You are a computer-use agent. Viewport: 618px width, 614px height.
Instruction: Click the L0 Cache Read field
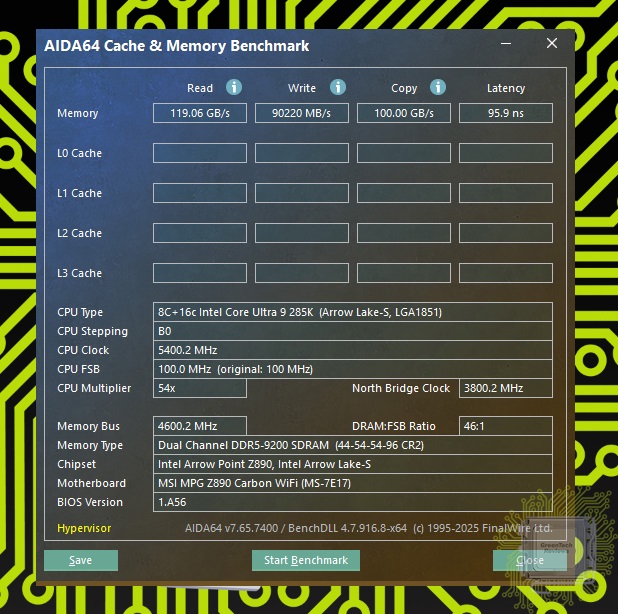click(200, 153)
